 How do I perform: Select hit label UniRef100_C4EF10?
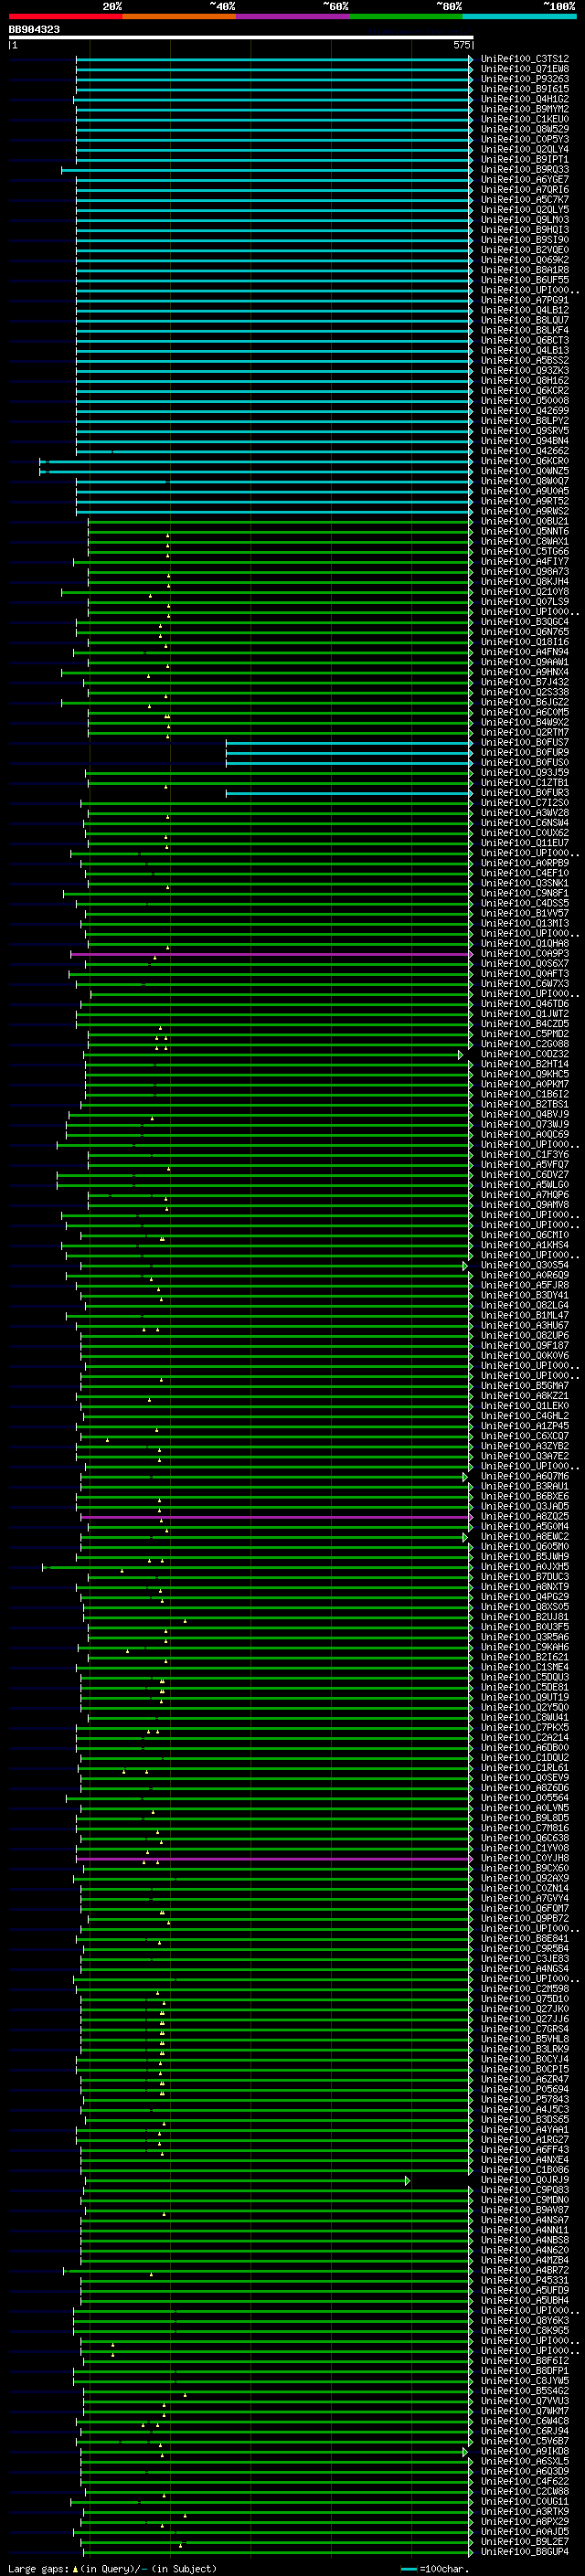(525, 873)
